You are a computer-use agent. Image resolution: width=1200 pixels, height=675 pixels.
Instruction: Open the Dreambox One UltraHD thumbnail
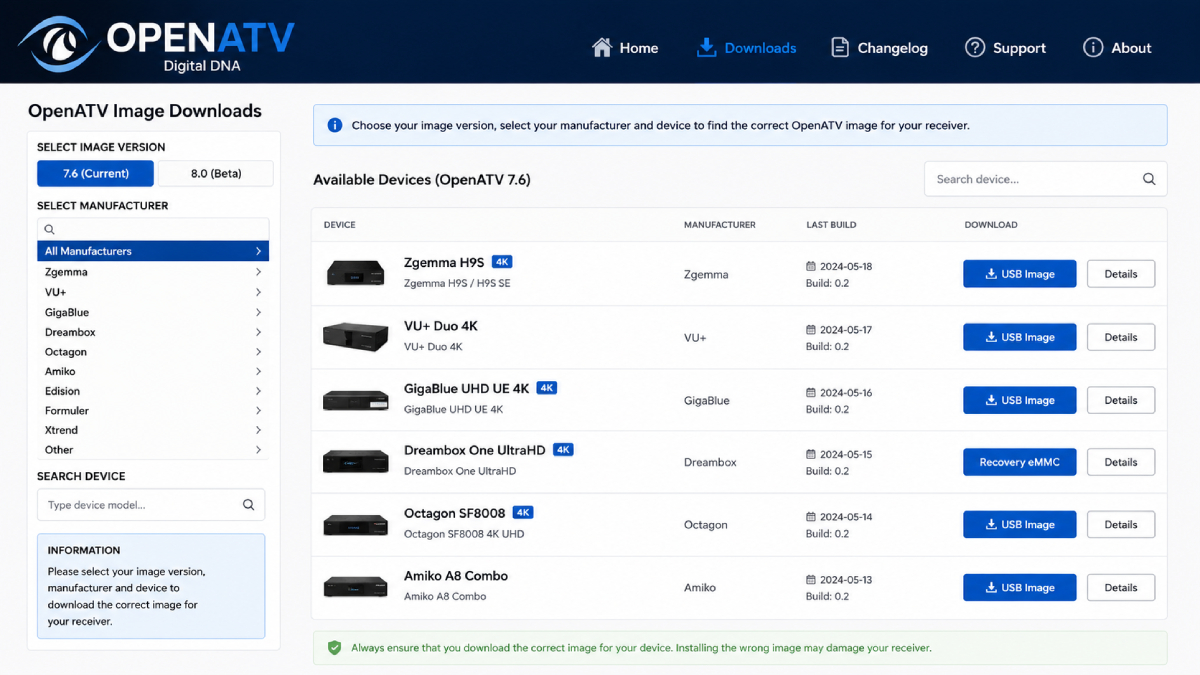click(355, 462)
